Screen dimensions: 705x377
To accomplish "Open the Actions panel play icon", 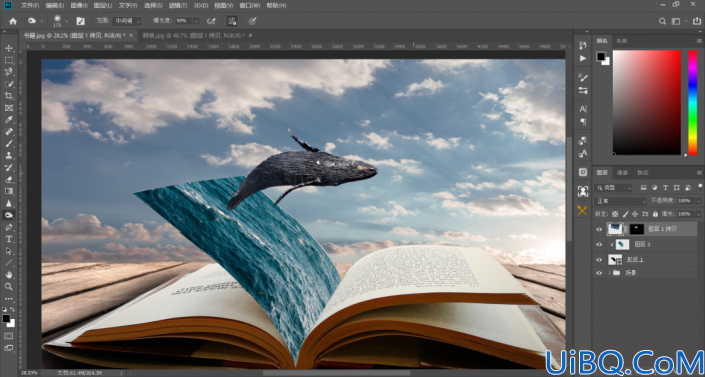I will (x=583, y=58).
